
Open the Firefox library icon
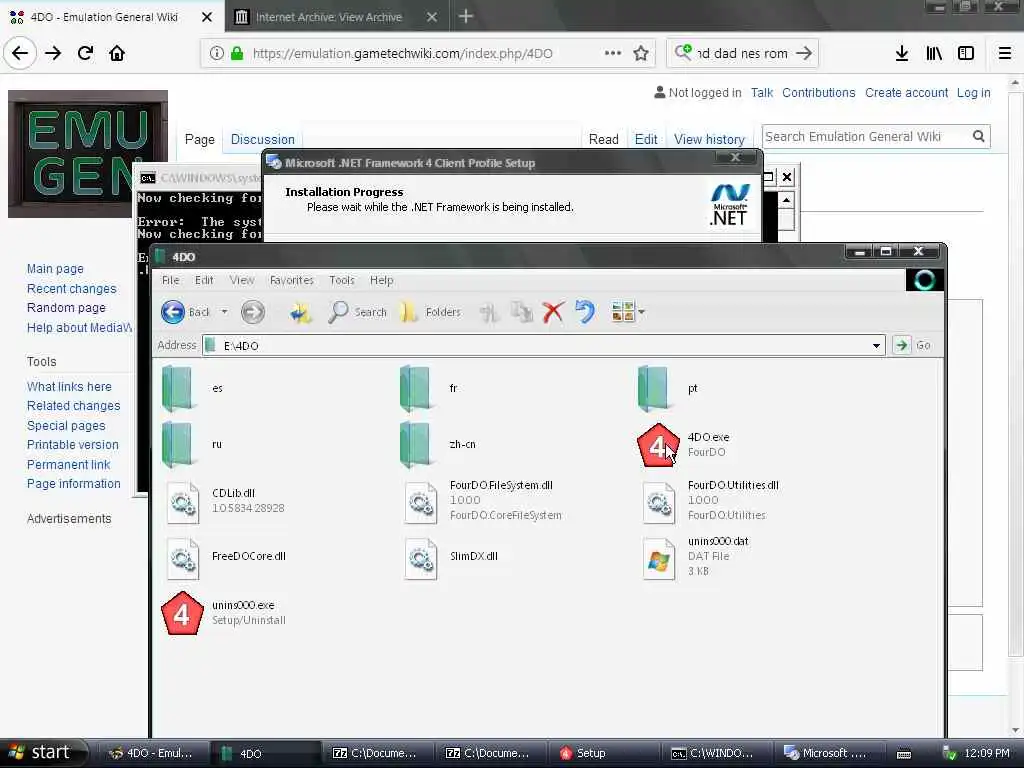pyautogui.click(x=934, y=54)
